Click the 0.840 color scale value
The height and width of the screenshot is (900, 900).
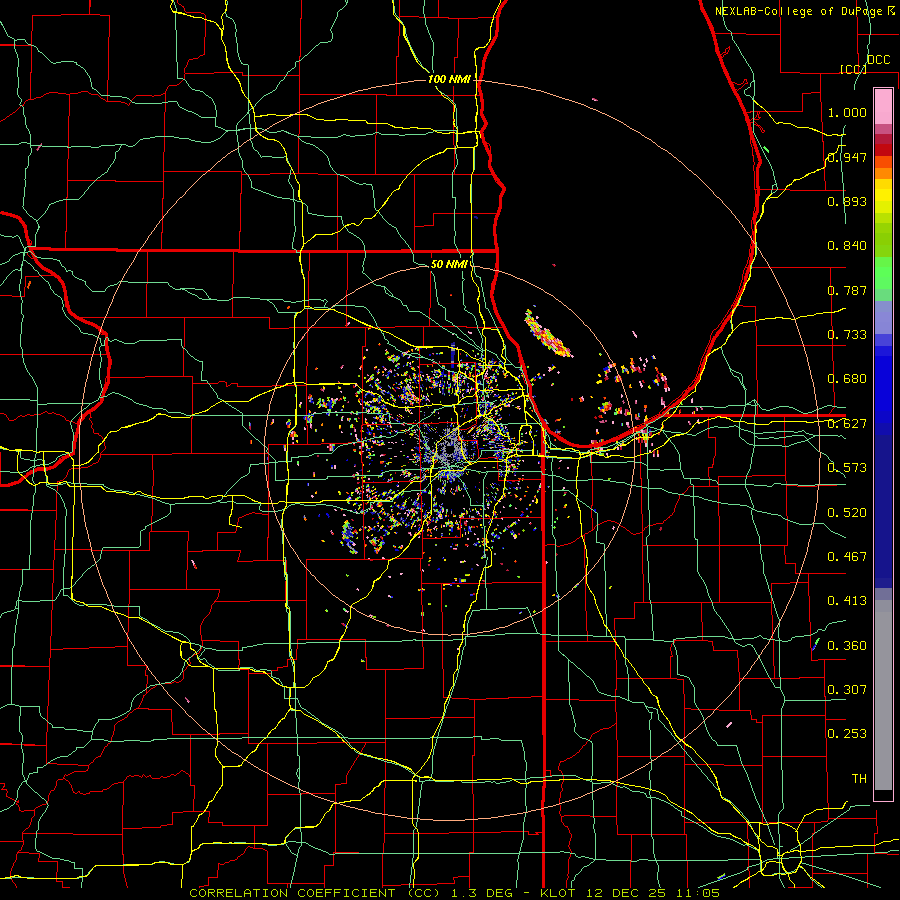tap(847, 246)
